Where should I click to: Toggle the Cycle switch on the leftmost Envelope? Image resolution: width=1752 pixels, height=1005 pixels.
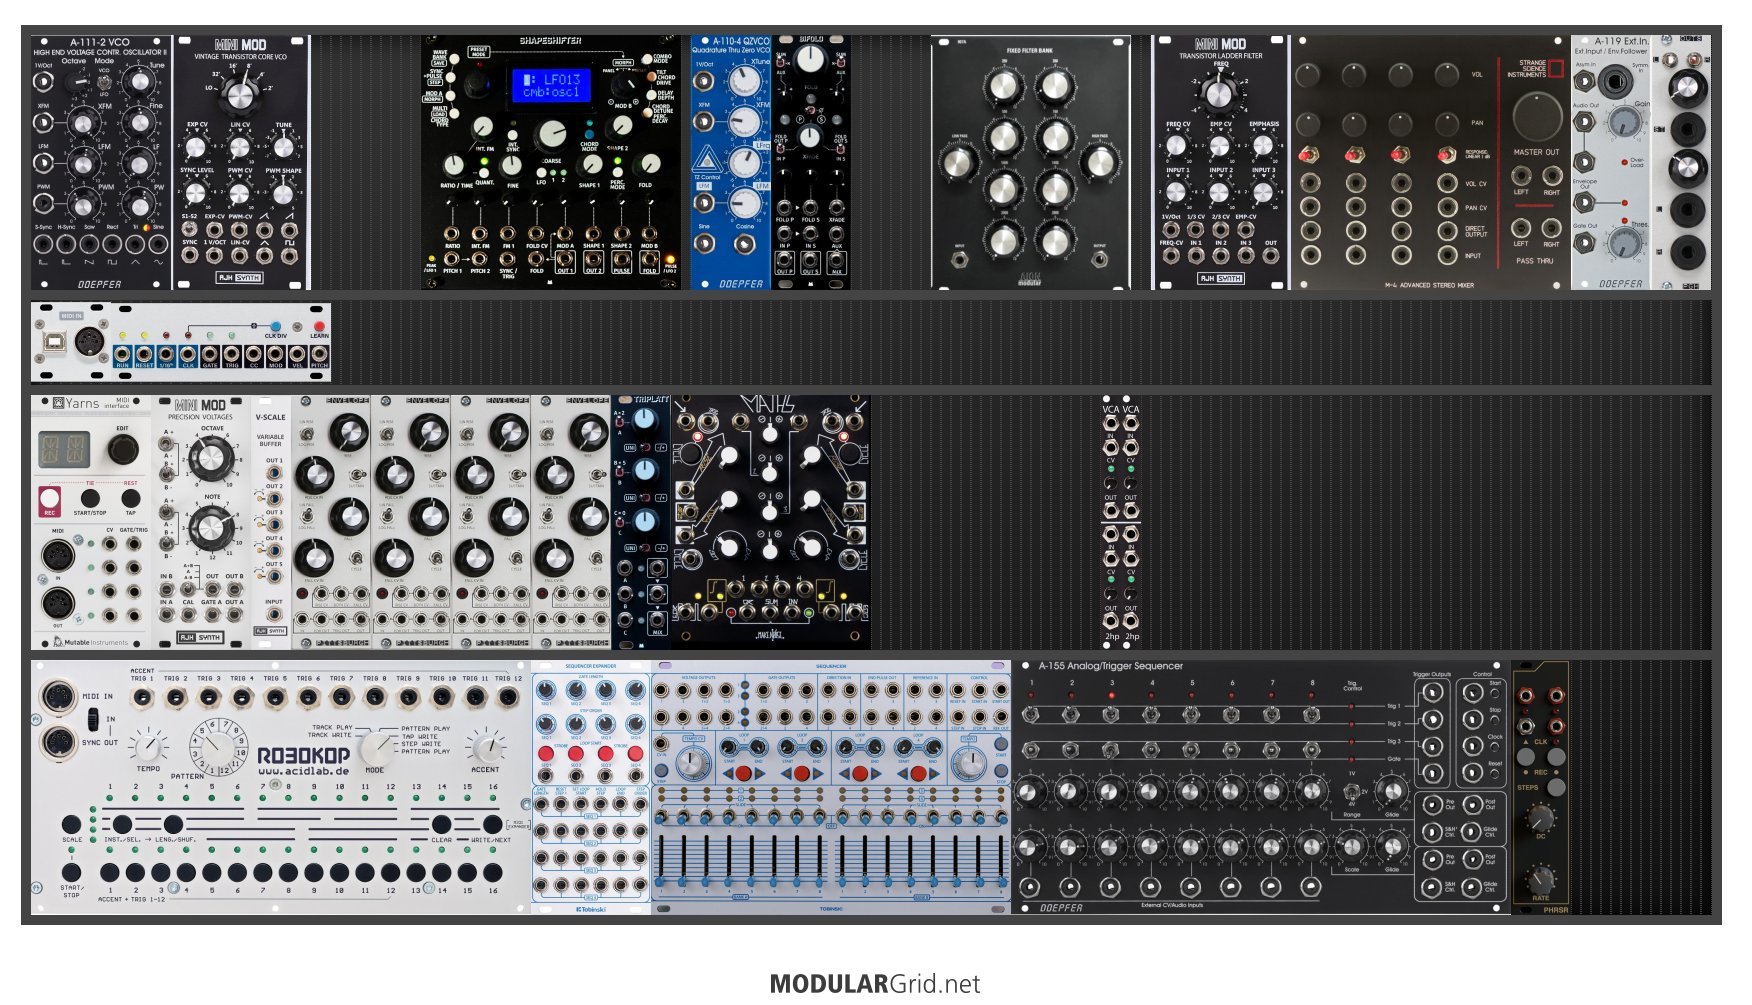(355, 560)
